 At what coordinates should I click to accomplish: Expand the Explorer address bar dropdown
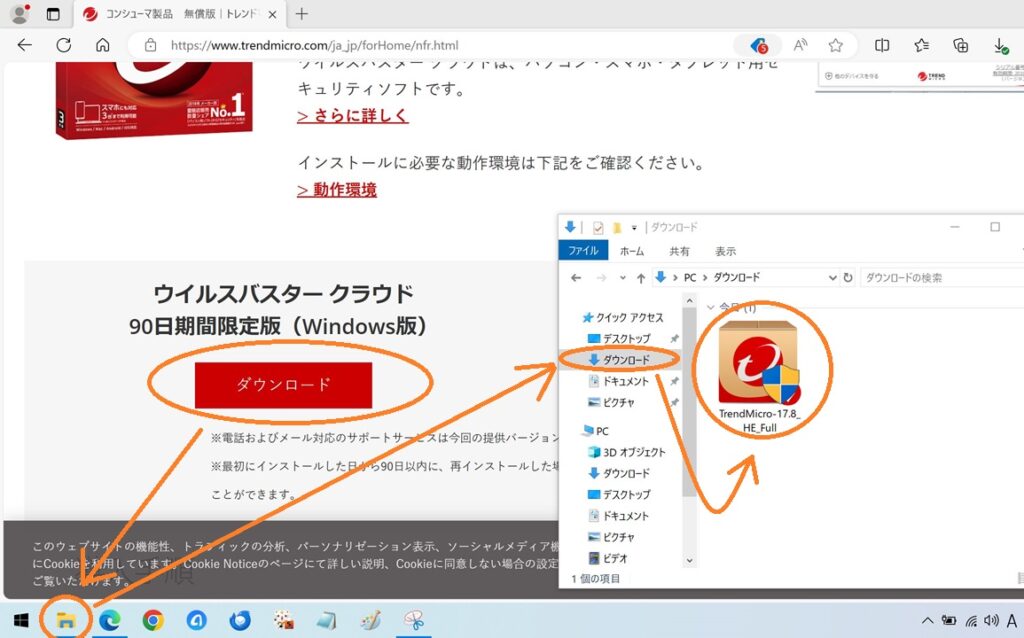point(832,277)
